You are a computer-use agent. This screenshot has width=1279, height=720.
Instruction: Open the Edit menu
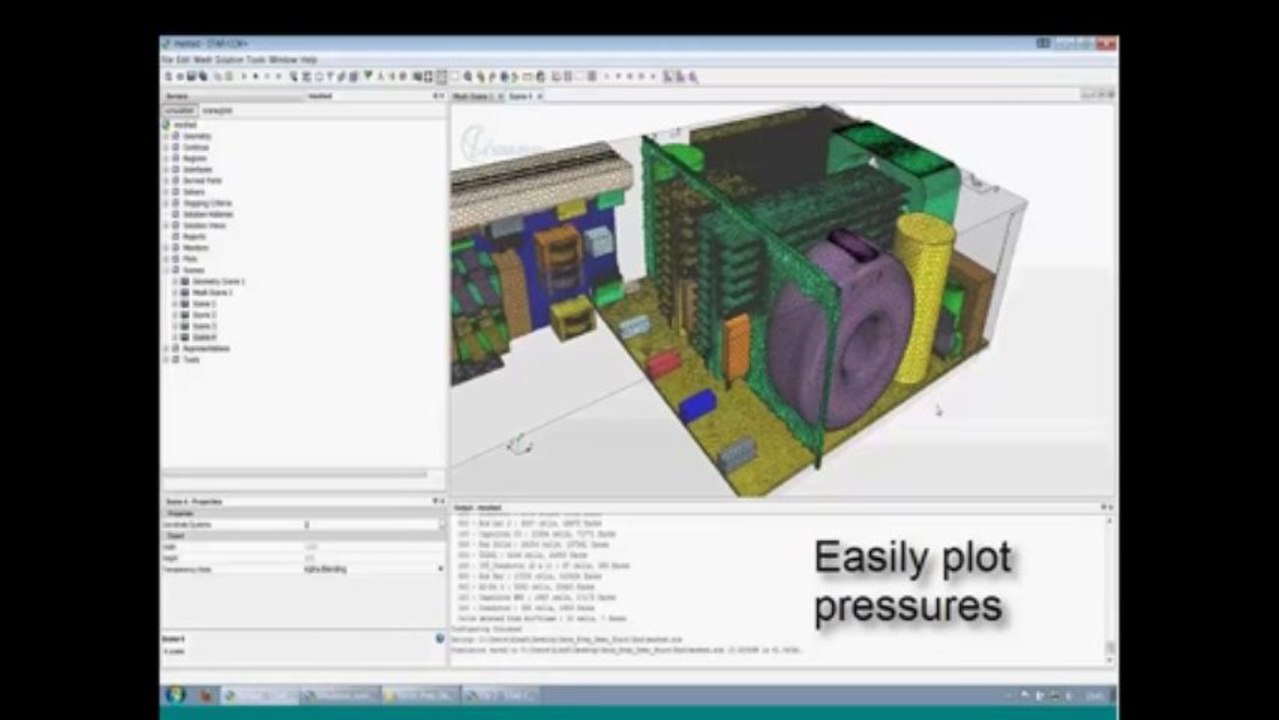pyautogui.click(x=182, y=60)
